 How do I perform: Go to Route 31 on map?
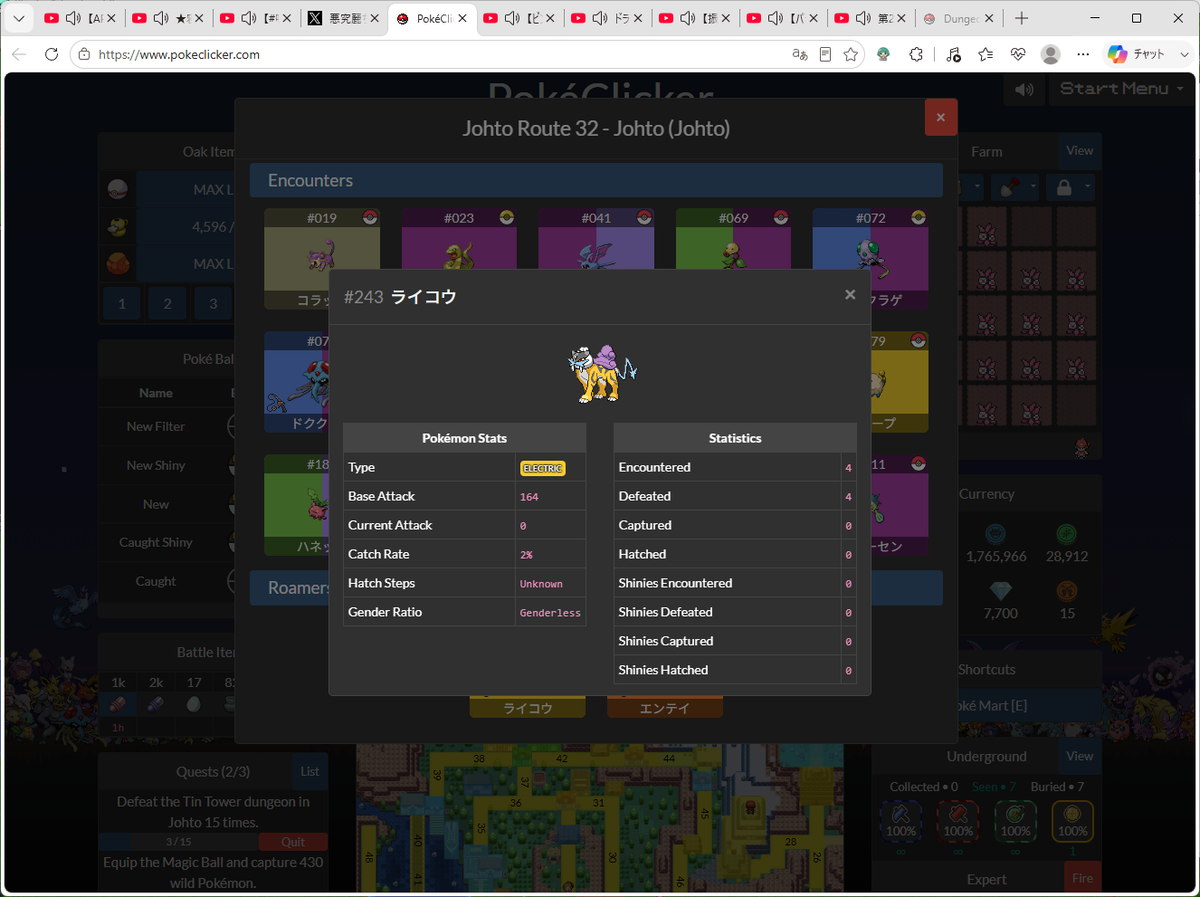click(597, 802)
